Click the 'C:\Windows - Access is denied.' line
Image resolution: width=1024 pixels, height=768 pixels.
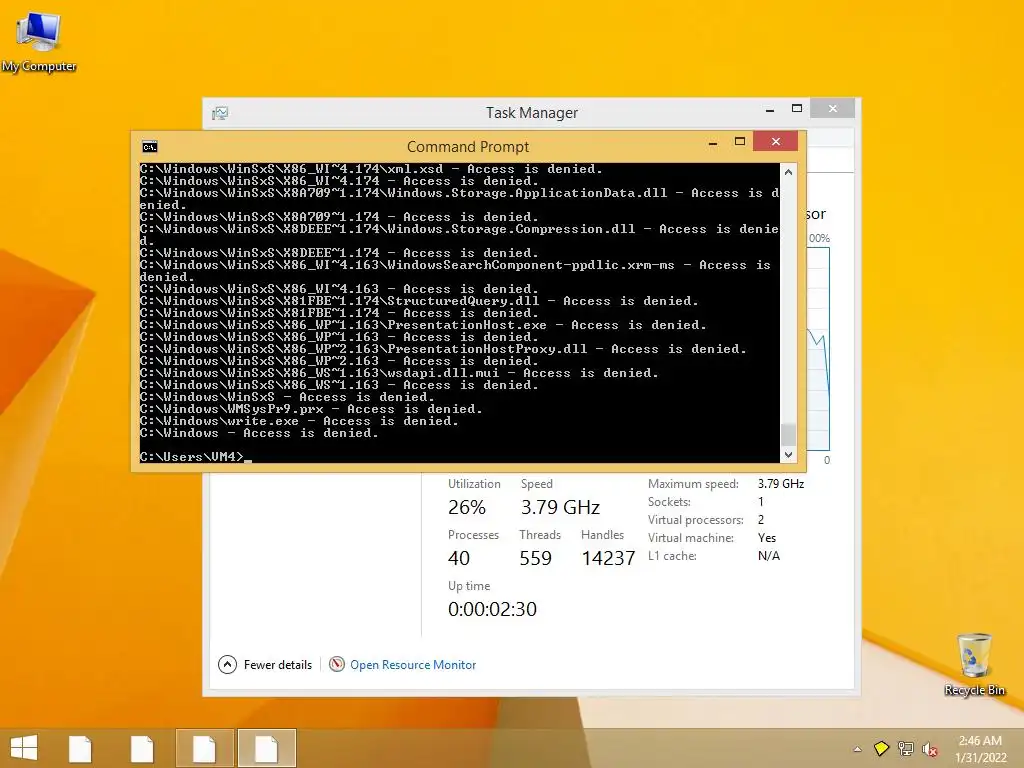tap(259, 433)
